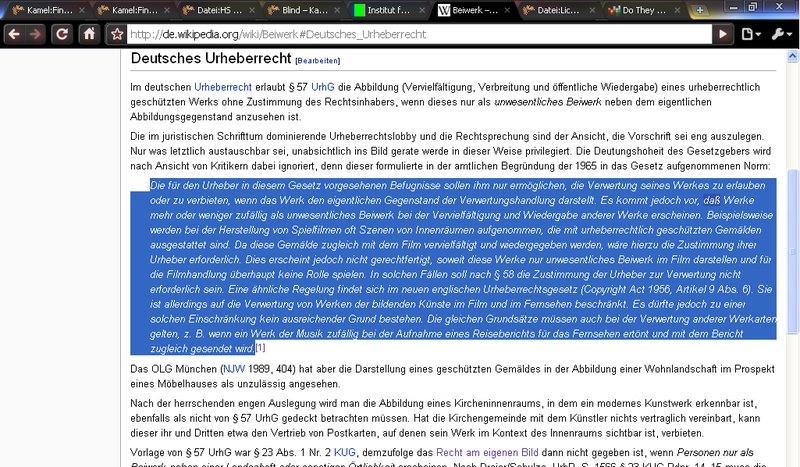The image size is (800, 467).
Task: Open footnote reference [1]
Action: click(260, 347)
